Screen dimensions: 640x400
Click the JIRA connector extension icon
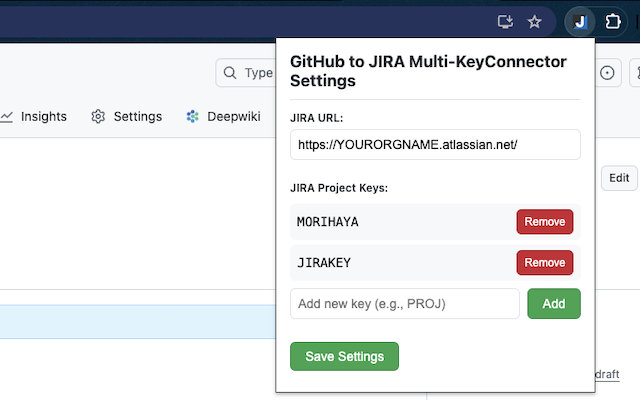click(x=580, y=22)
